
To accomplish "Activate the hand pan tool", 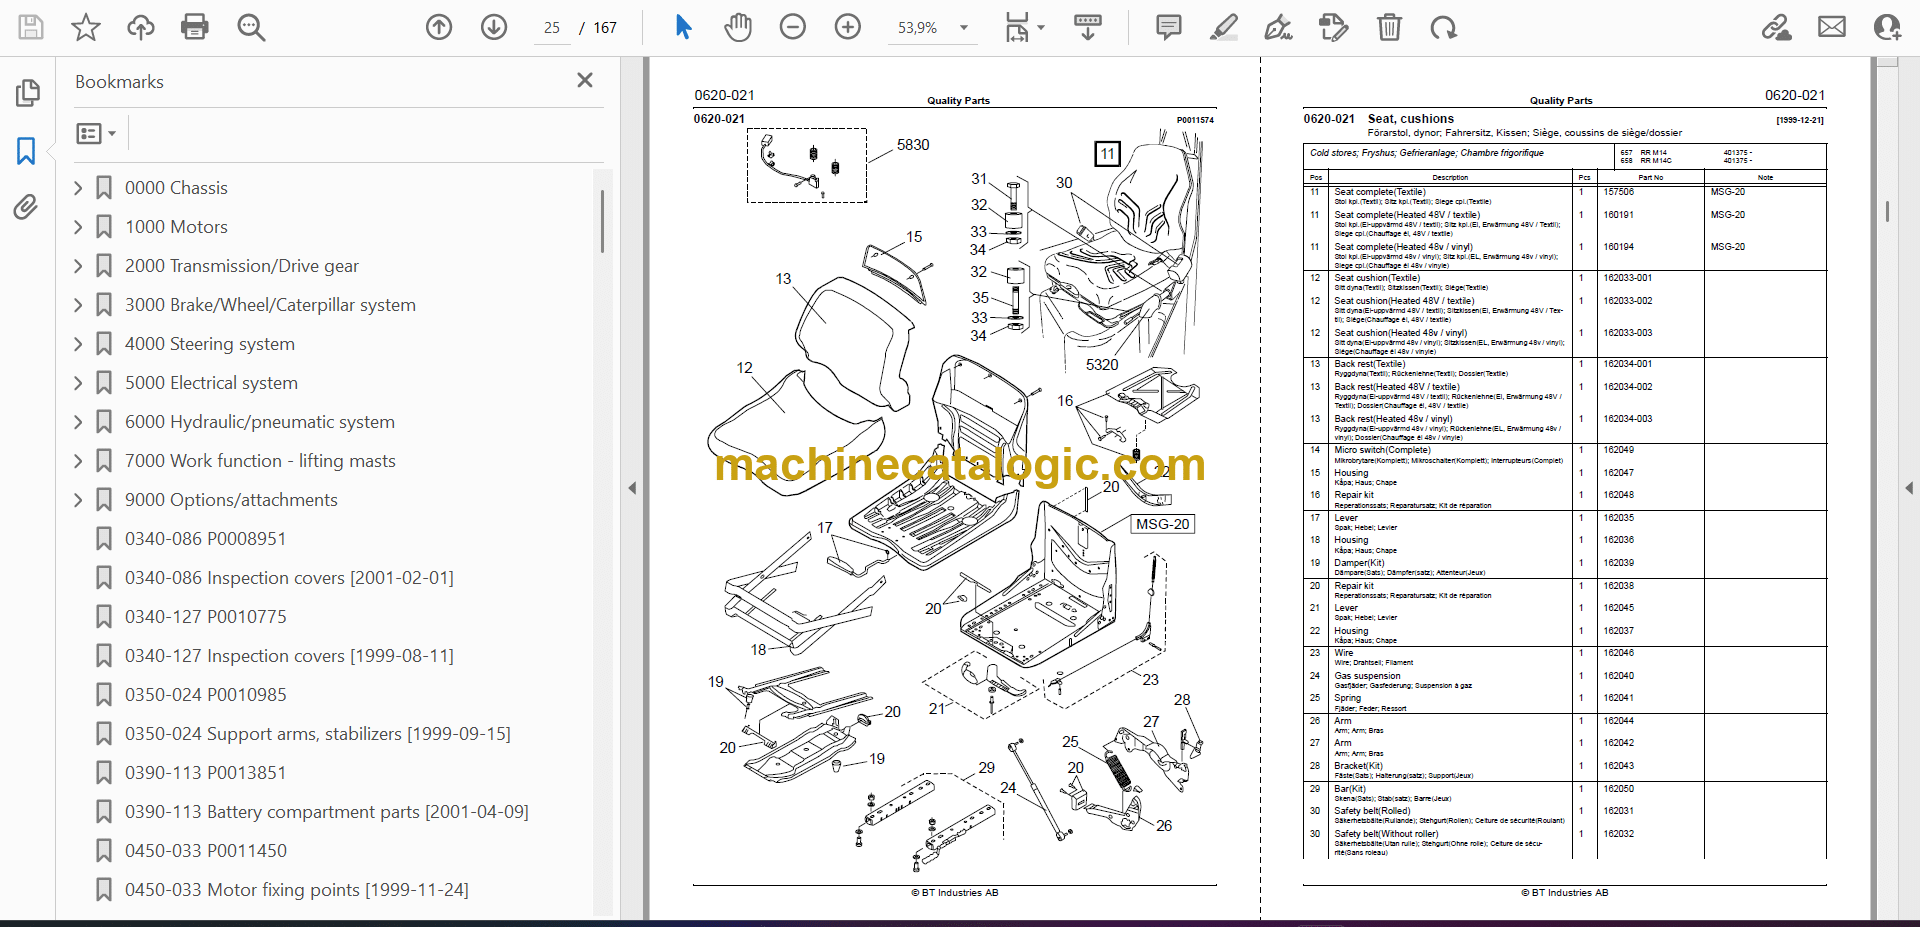I will click(x=738, y=27).
